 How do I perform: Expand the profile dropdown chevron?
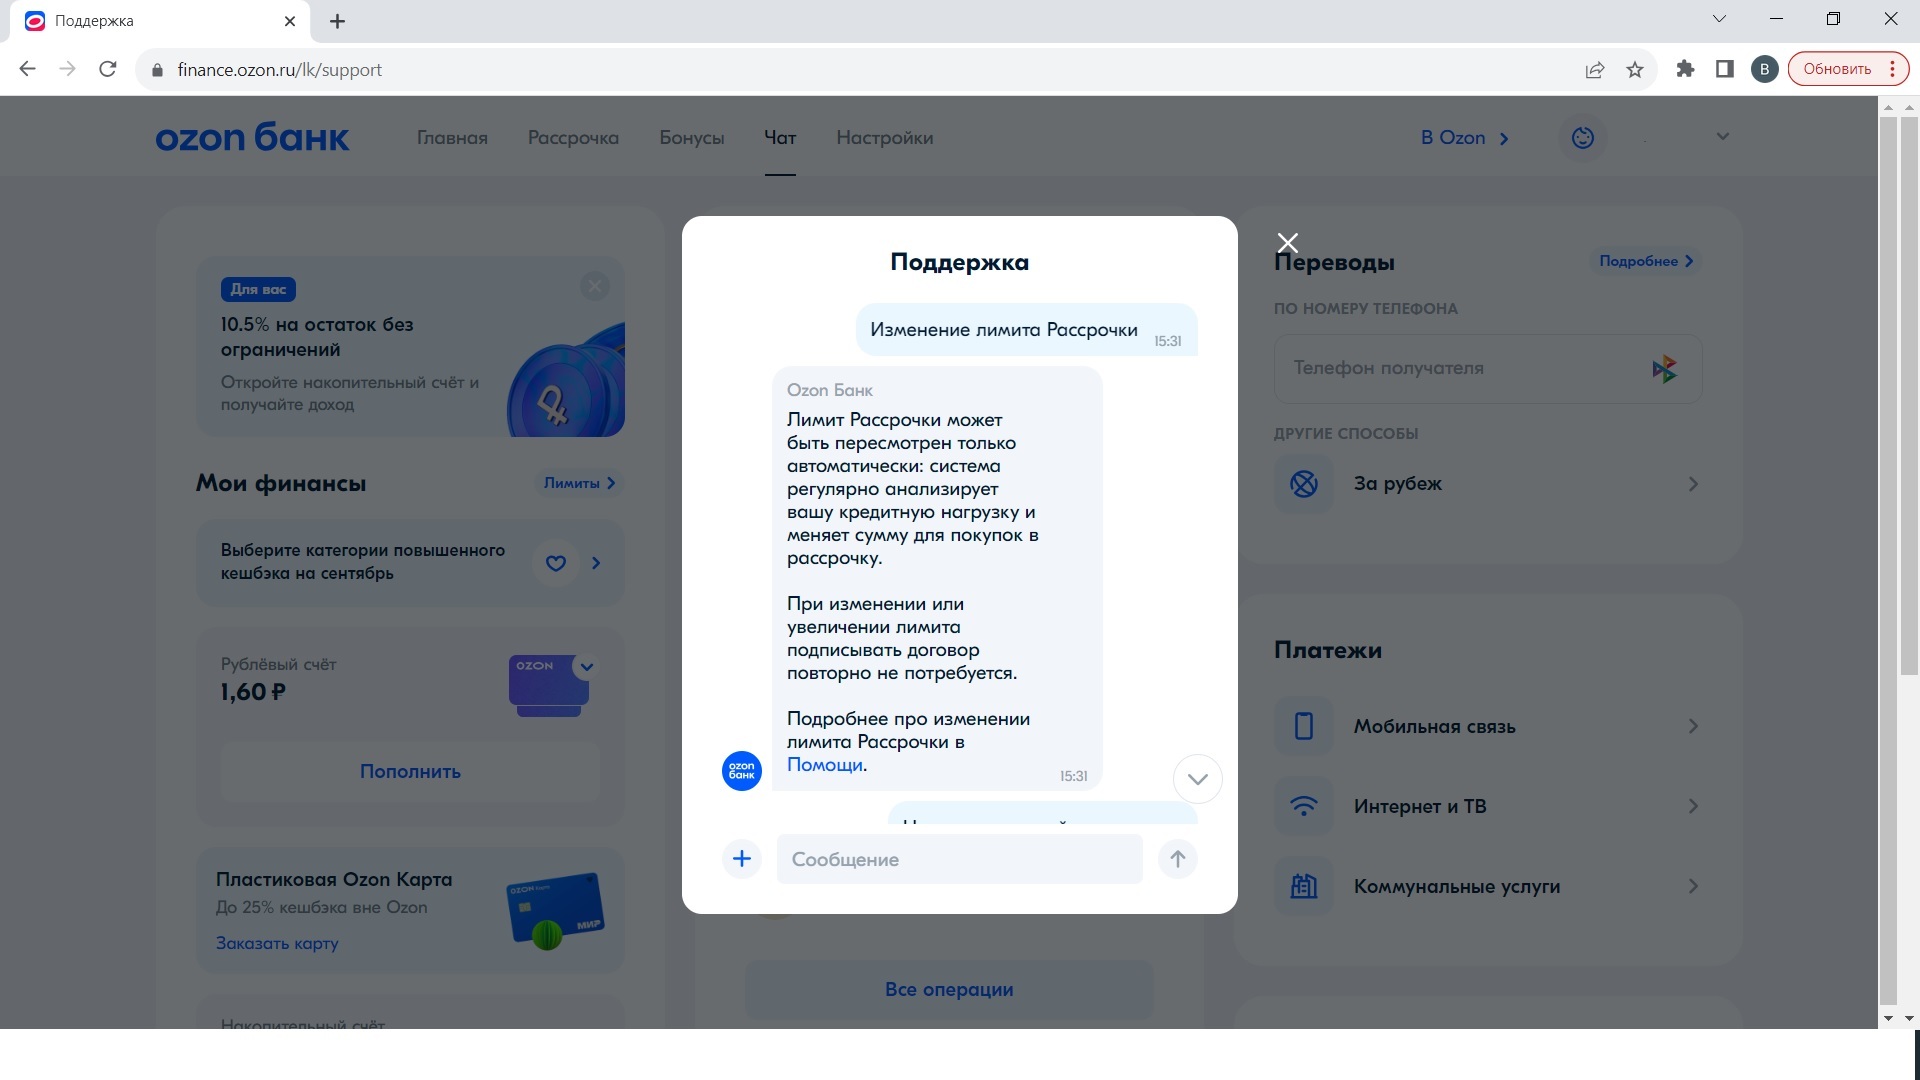[x=1722, y=137]
